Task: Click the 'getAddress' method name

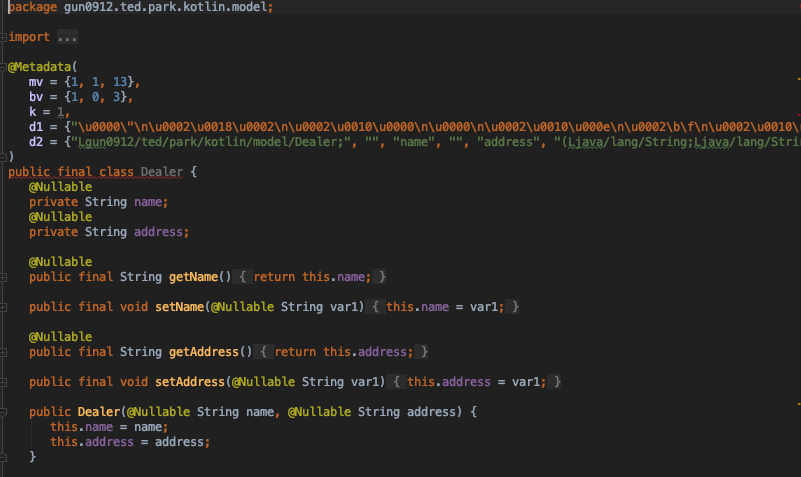Action: click(204, 352)
